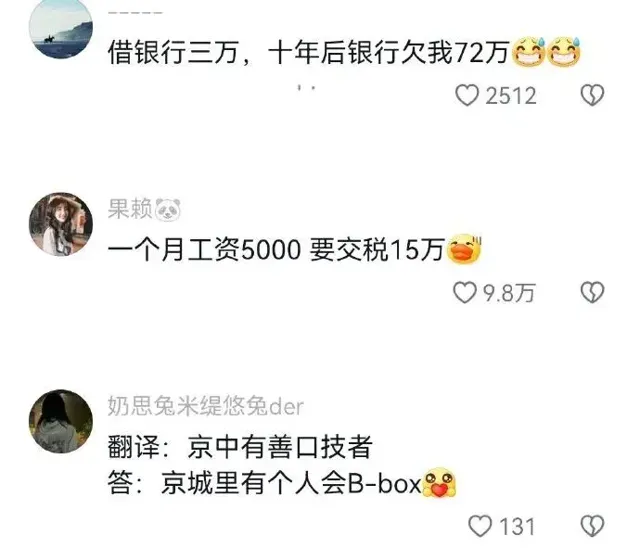
Task: Tap broken heart on 果赖's comment
Action: [x=592, y=293]
